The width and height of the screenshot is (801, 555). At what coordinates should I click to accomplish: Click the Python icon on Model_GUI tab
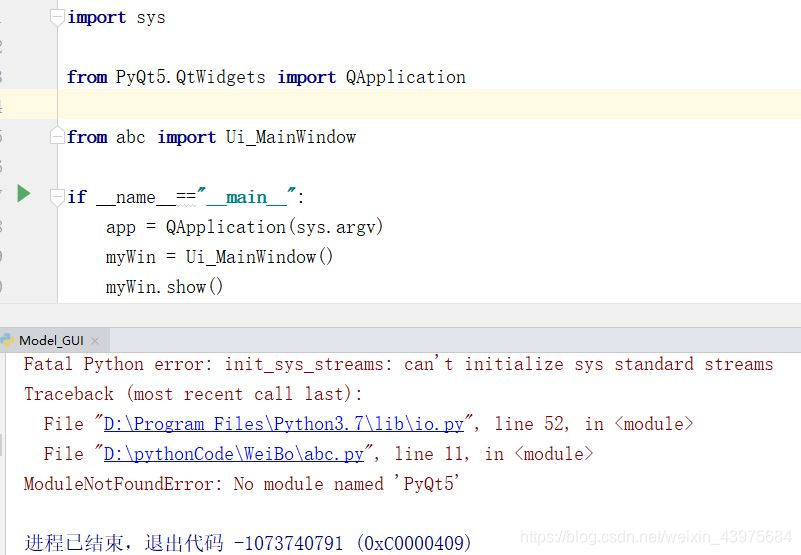(7, 340)
